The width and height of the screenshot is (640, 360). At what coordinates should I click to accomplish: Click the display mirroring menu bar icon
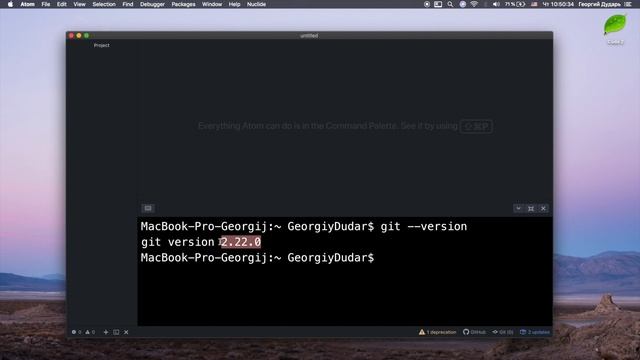tap(438, 4)
